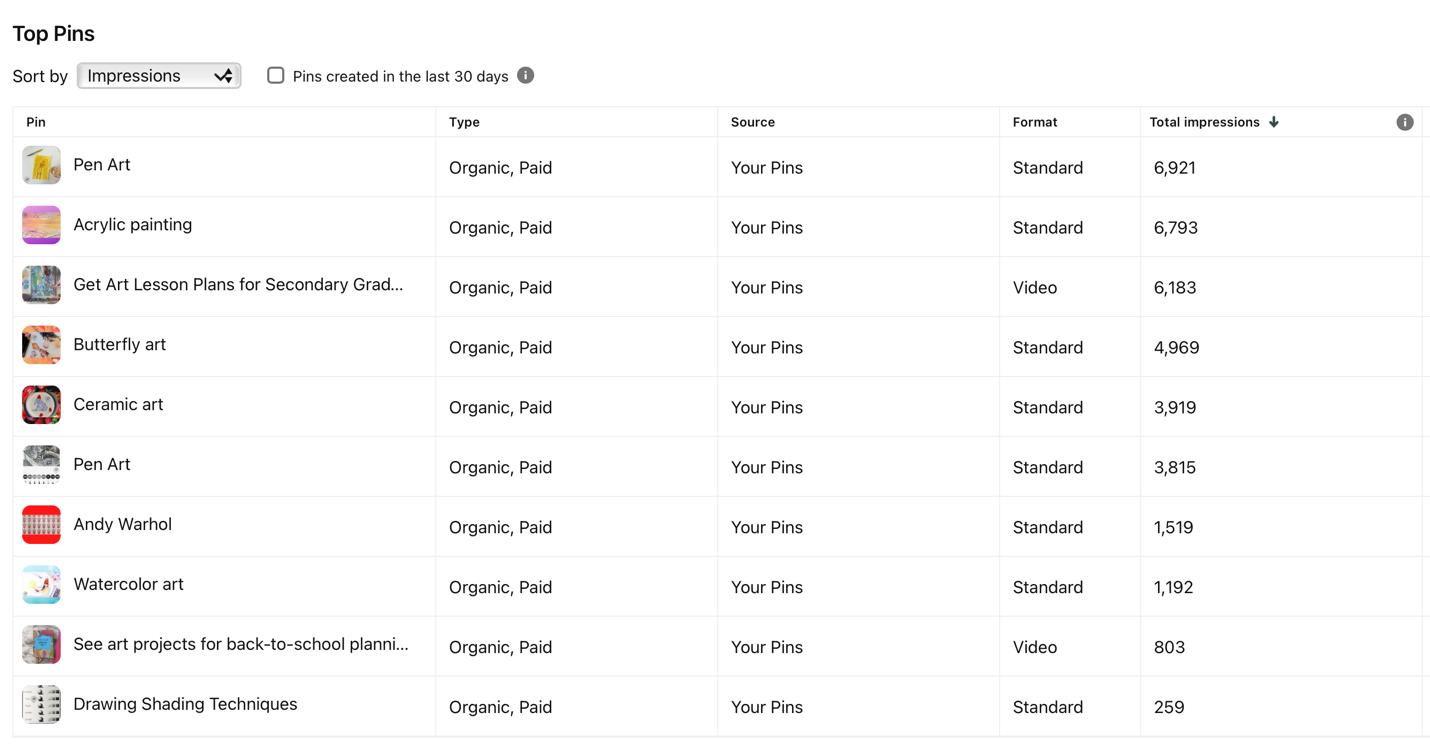Open Watercolor art pin thumbnail
The width and height of the screenshot is (1430, 755).
[42, 585]
